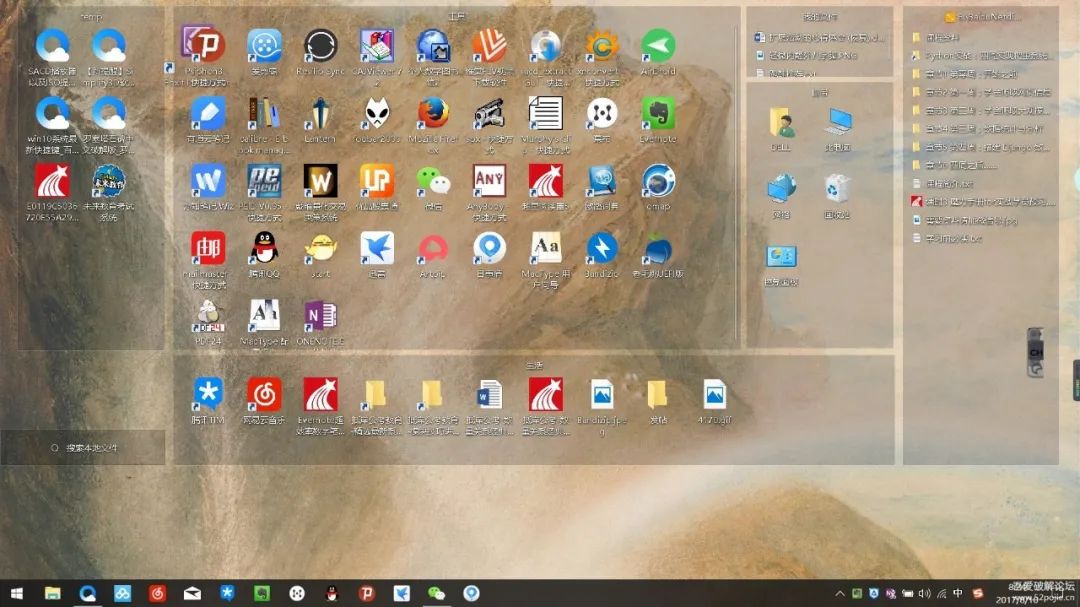Open NetEase Cloud Music on taskbar

point(157,593)
